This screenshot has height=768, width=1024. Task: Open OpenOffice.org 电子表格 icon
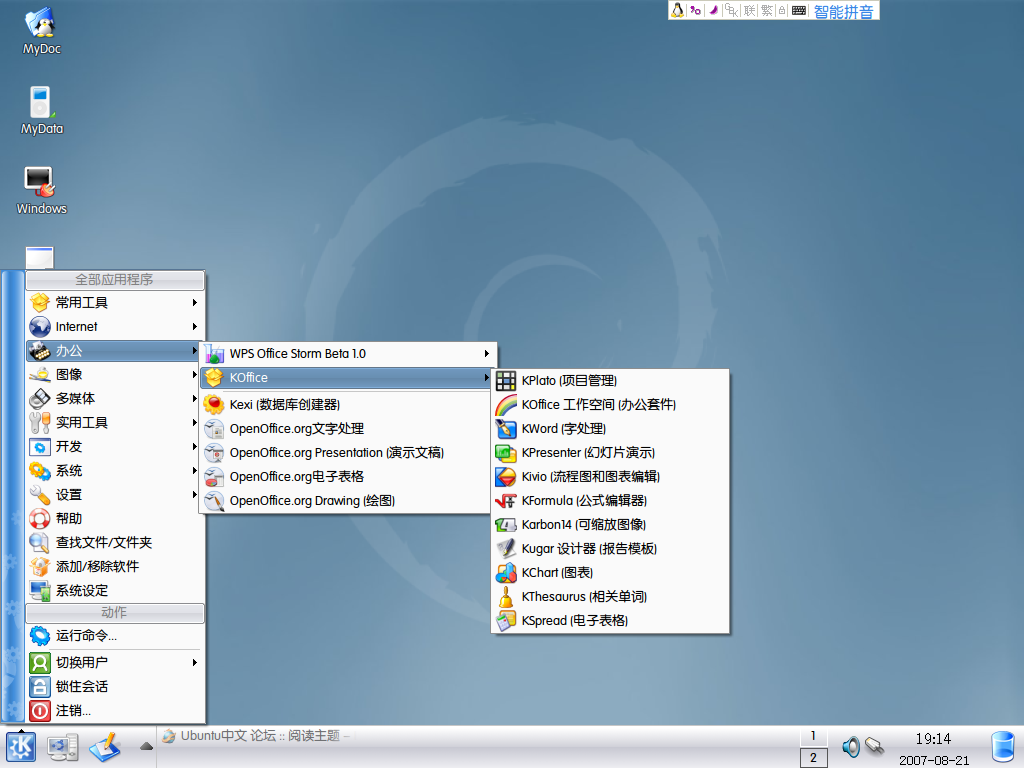tap(214, 477)
